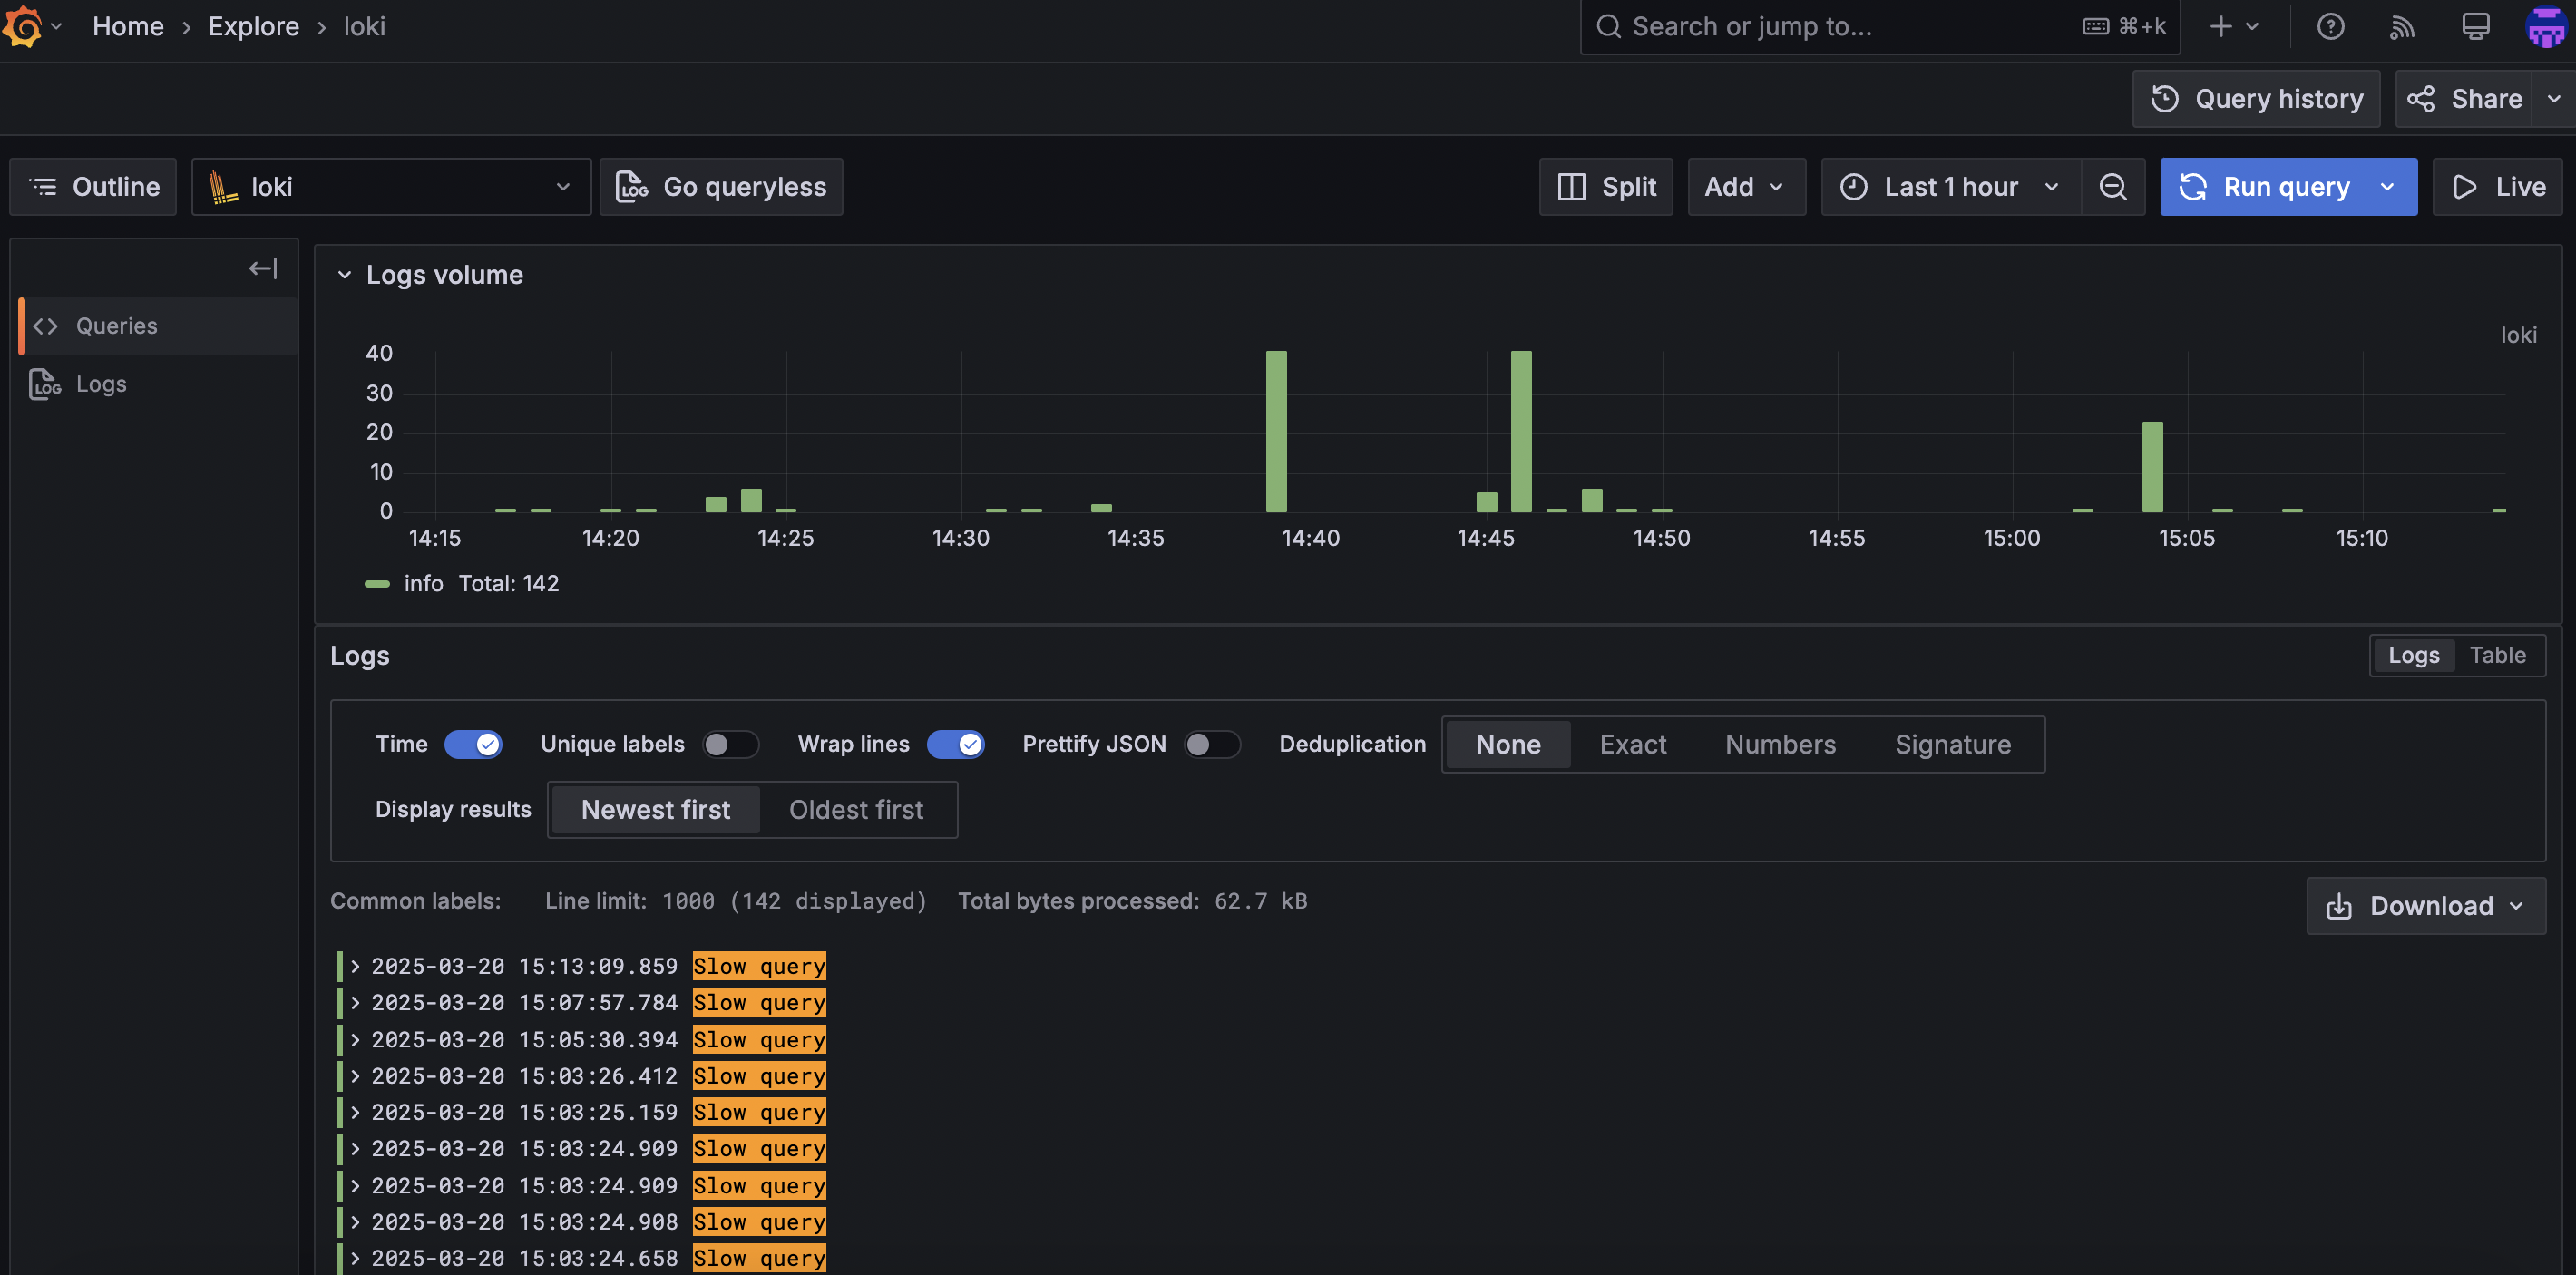Viewport: 2576px width, 1275px height.
Task: Toggle the Wrap lines switch
Action: (x=955, y=744)
